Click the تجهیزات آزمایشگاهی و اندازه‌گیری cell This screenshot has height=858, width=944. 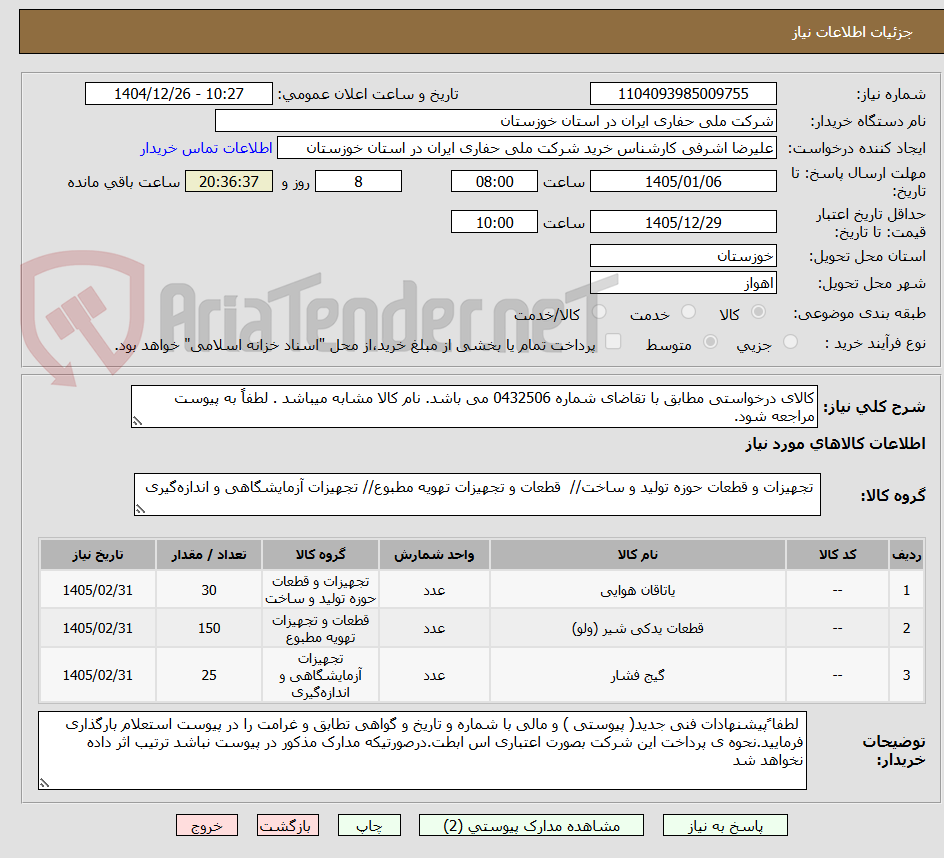tap(320, 675)
